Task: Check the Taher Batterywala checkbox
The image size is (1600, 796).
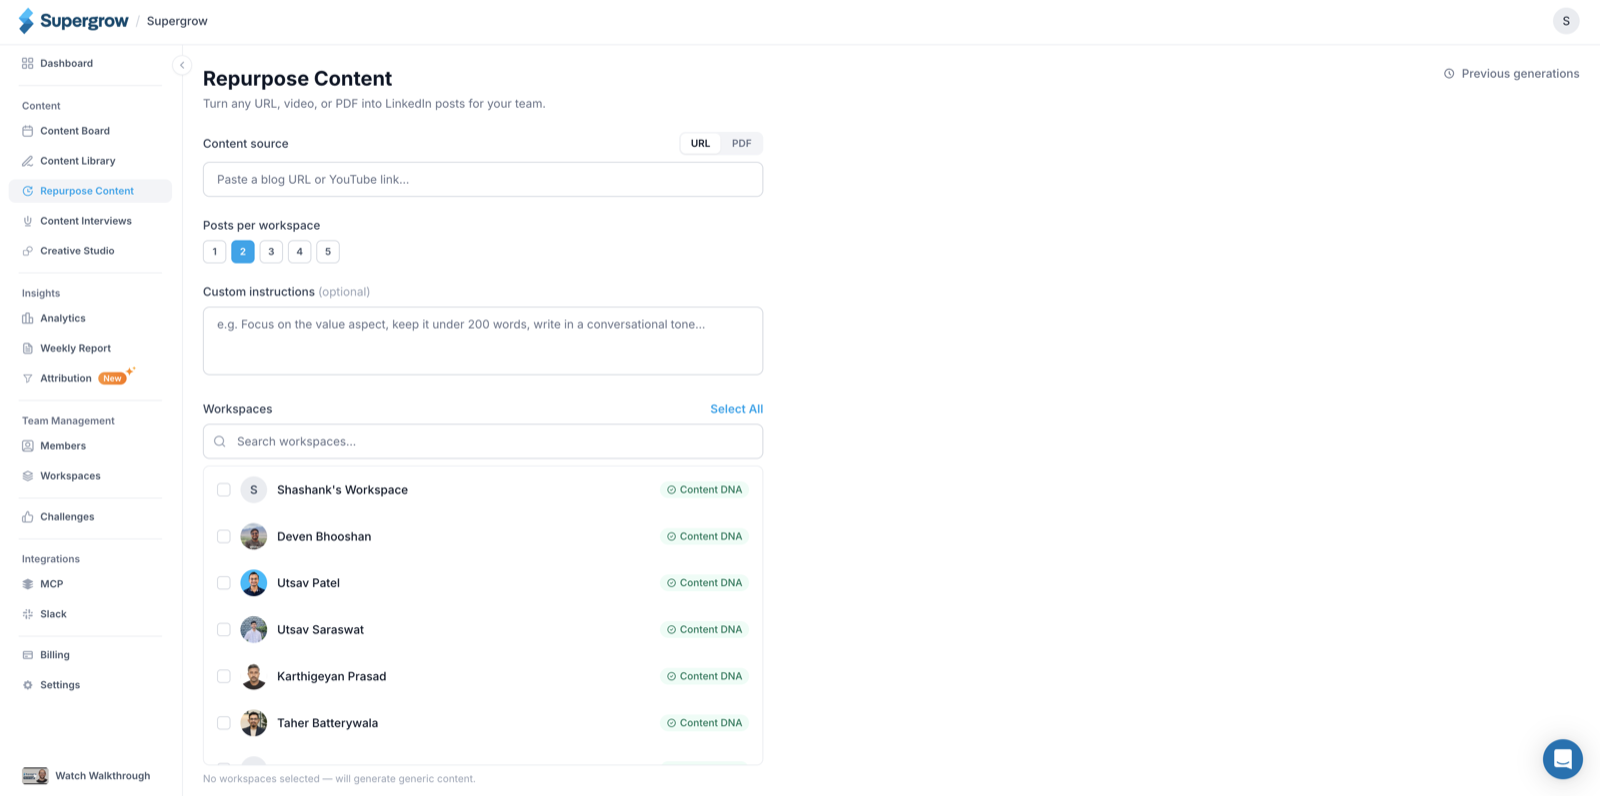Action: click(x=224, y=723)
